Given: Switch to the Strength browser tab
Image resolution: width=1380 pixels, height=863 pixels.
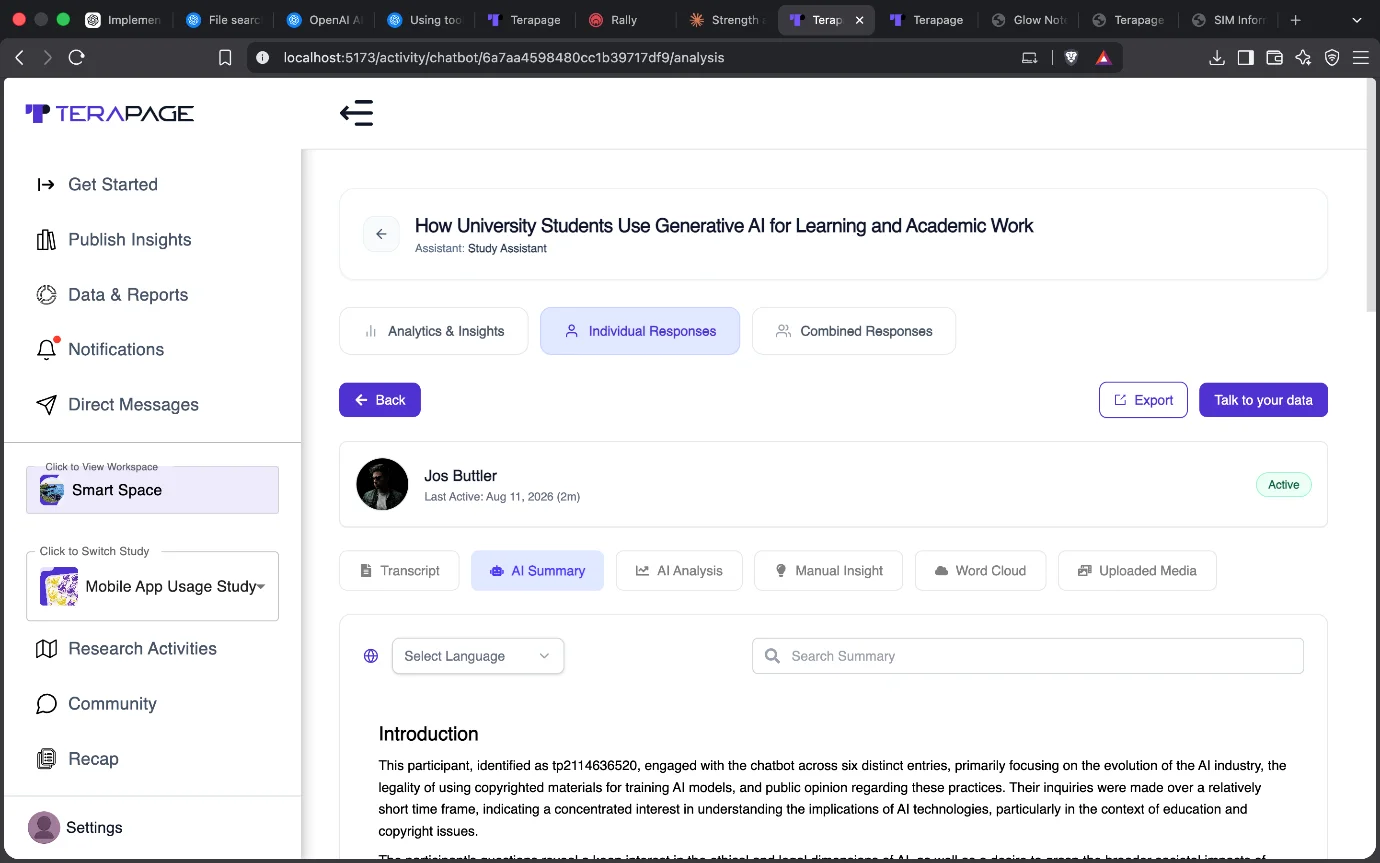Looking at the screenshot, I should pos(727,20).
